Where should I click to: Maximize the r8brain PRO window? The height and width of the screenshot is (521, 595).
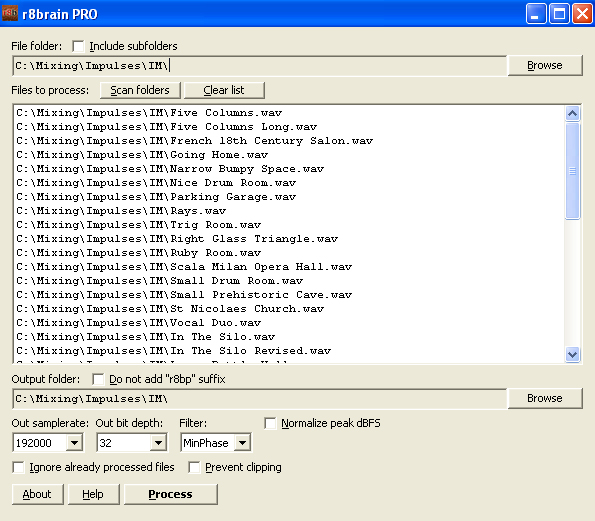pyautogui.click(x=559, y=14)
